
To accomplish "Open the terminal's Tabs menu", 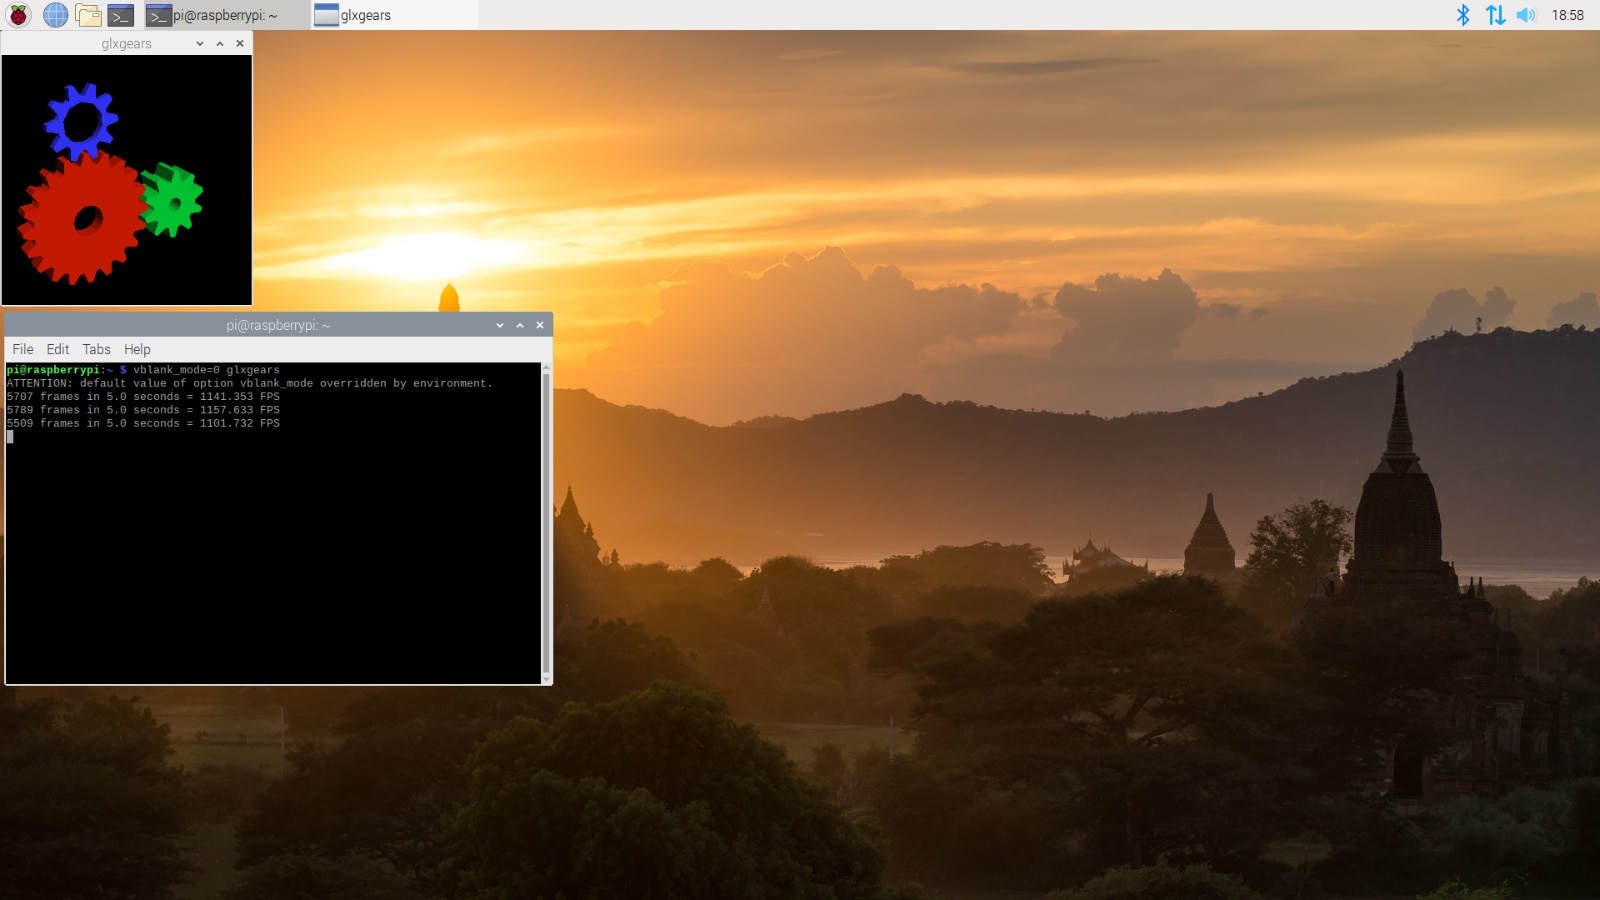I will [96, 349].
